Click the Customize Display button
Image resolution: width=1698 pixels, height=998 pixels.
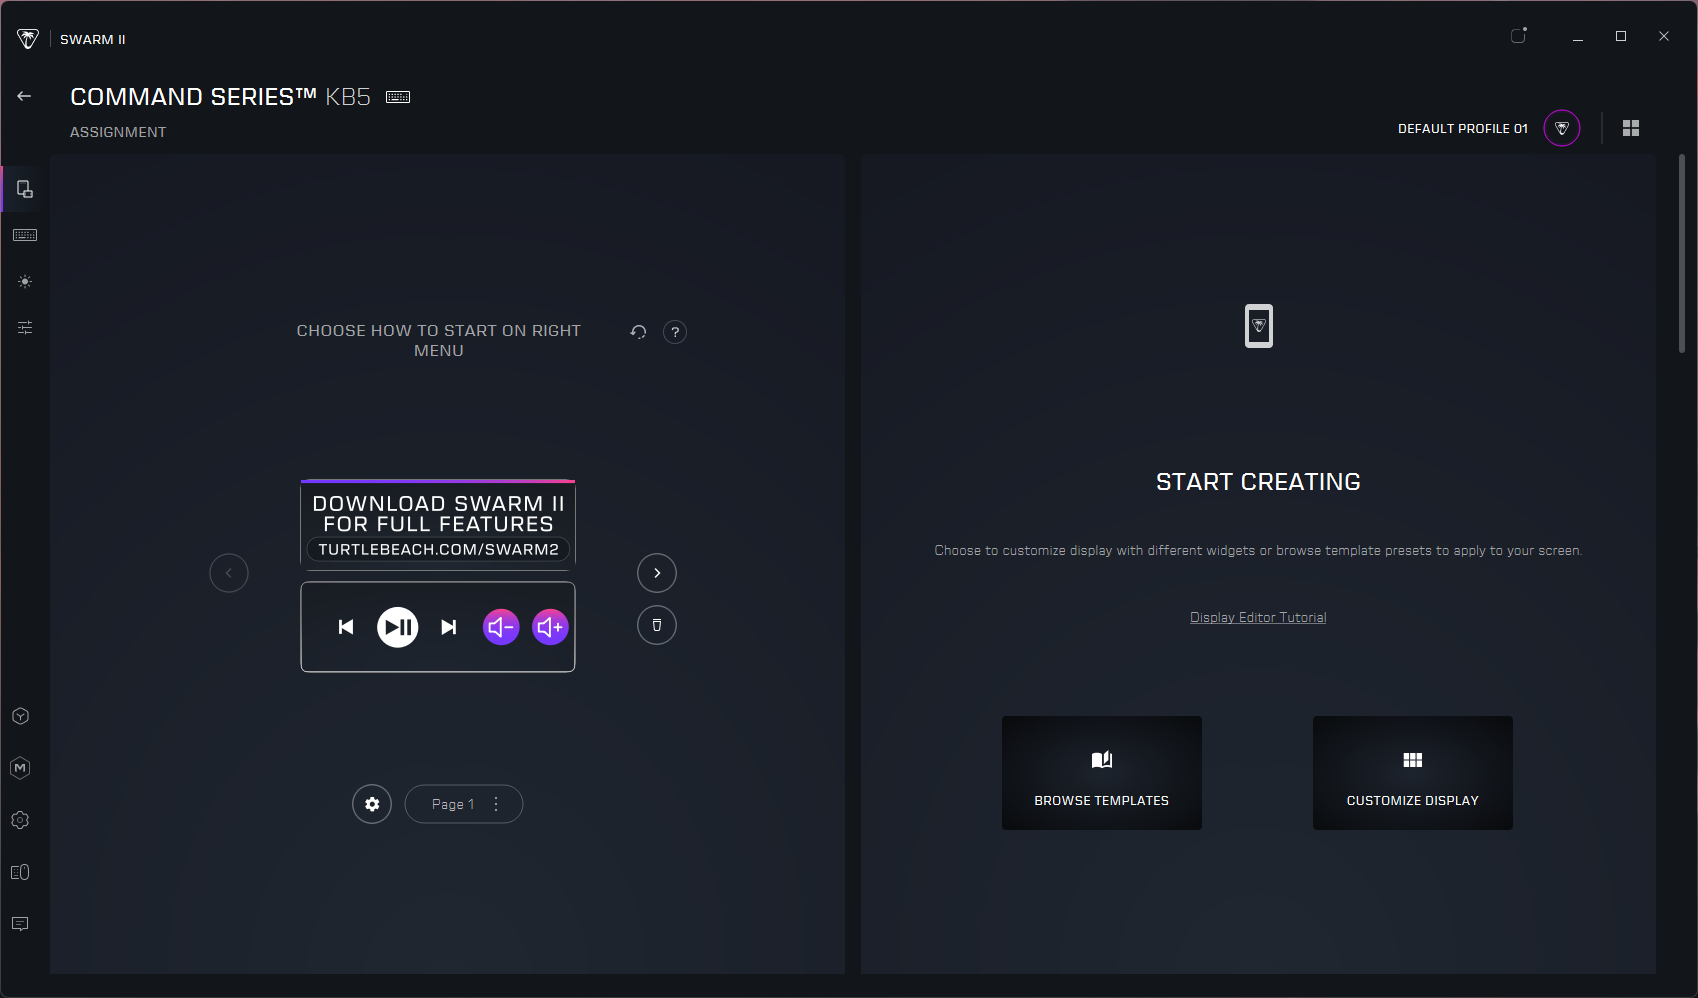point(1413,773)
